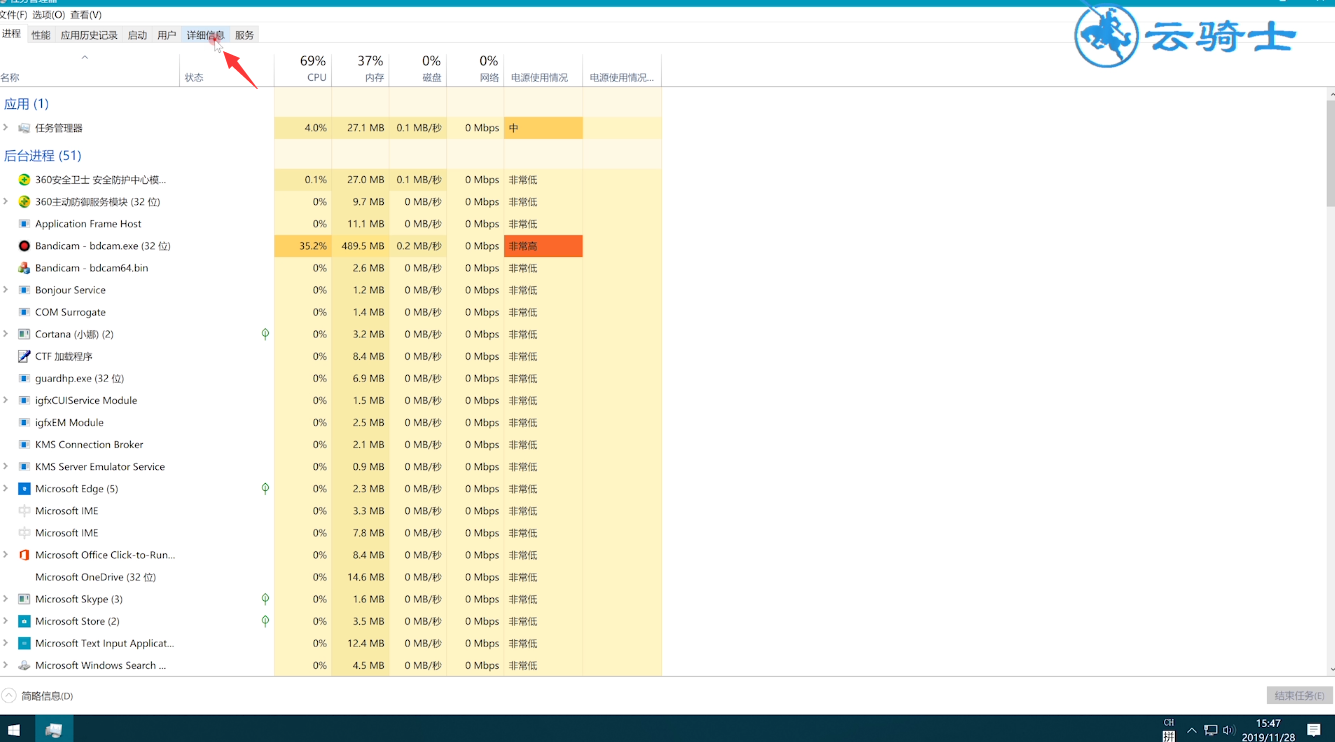Expand the Microsoft Office Click-to-Run row
Viewport: 1335px width, 742px height.
pyautogui.click(x=6, y=555)
